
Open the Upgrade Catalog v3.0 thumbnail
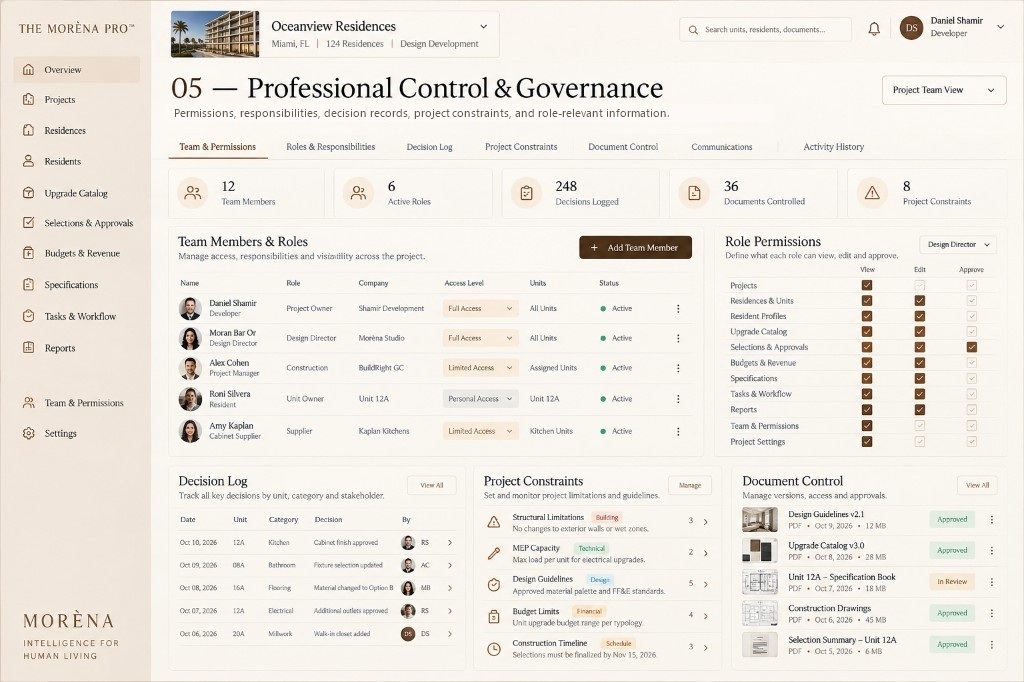(760, 551)
